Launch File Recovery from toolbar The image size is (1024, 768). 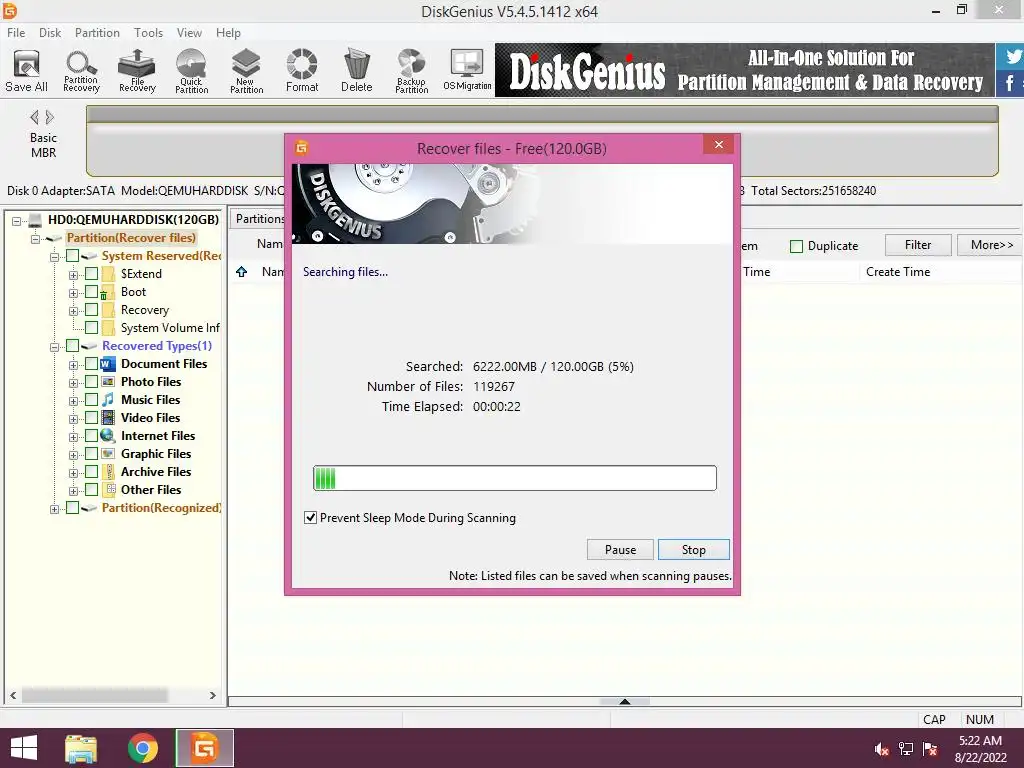pos(137,71)
